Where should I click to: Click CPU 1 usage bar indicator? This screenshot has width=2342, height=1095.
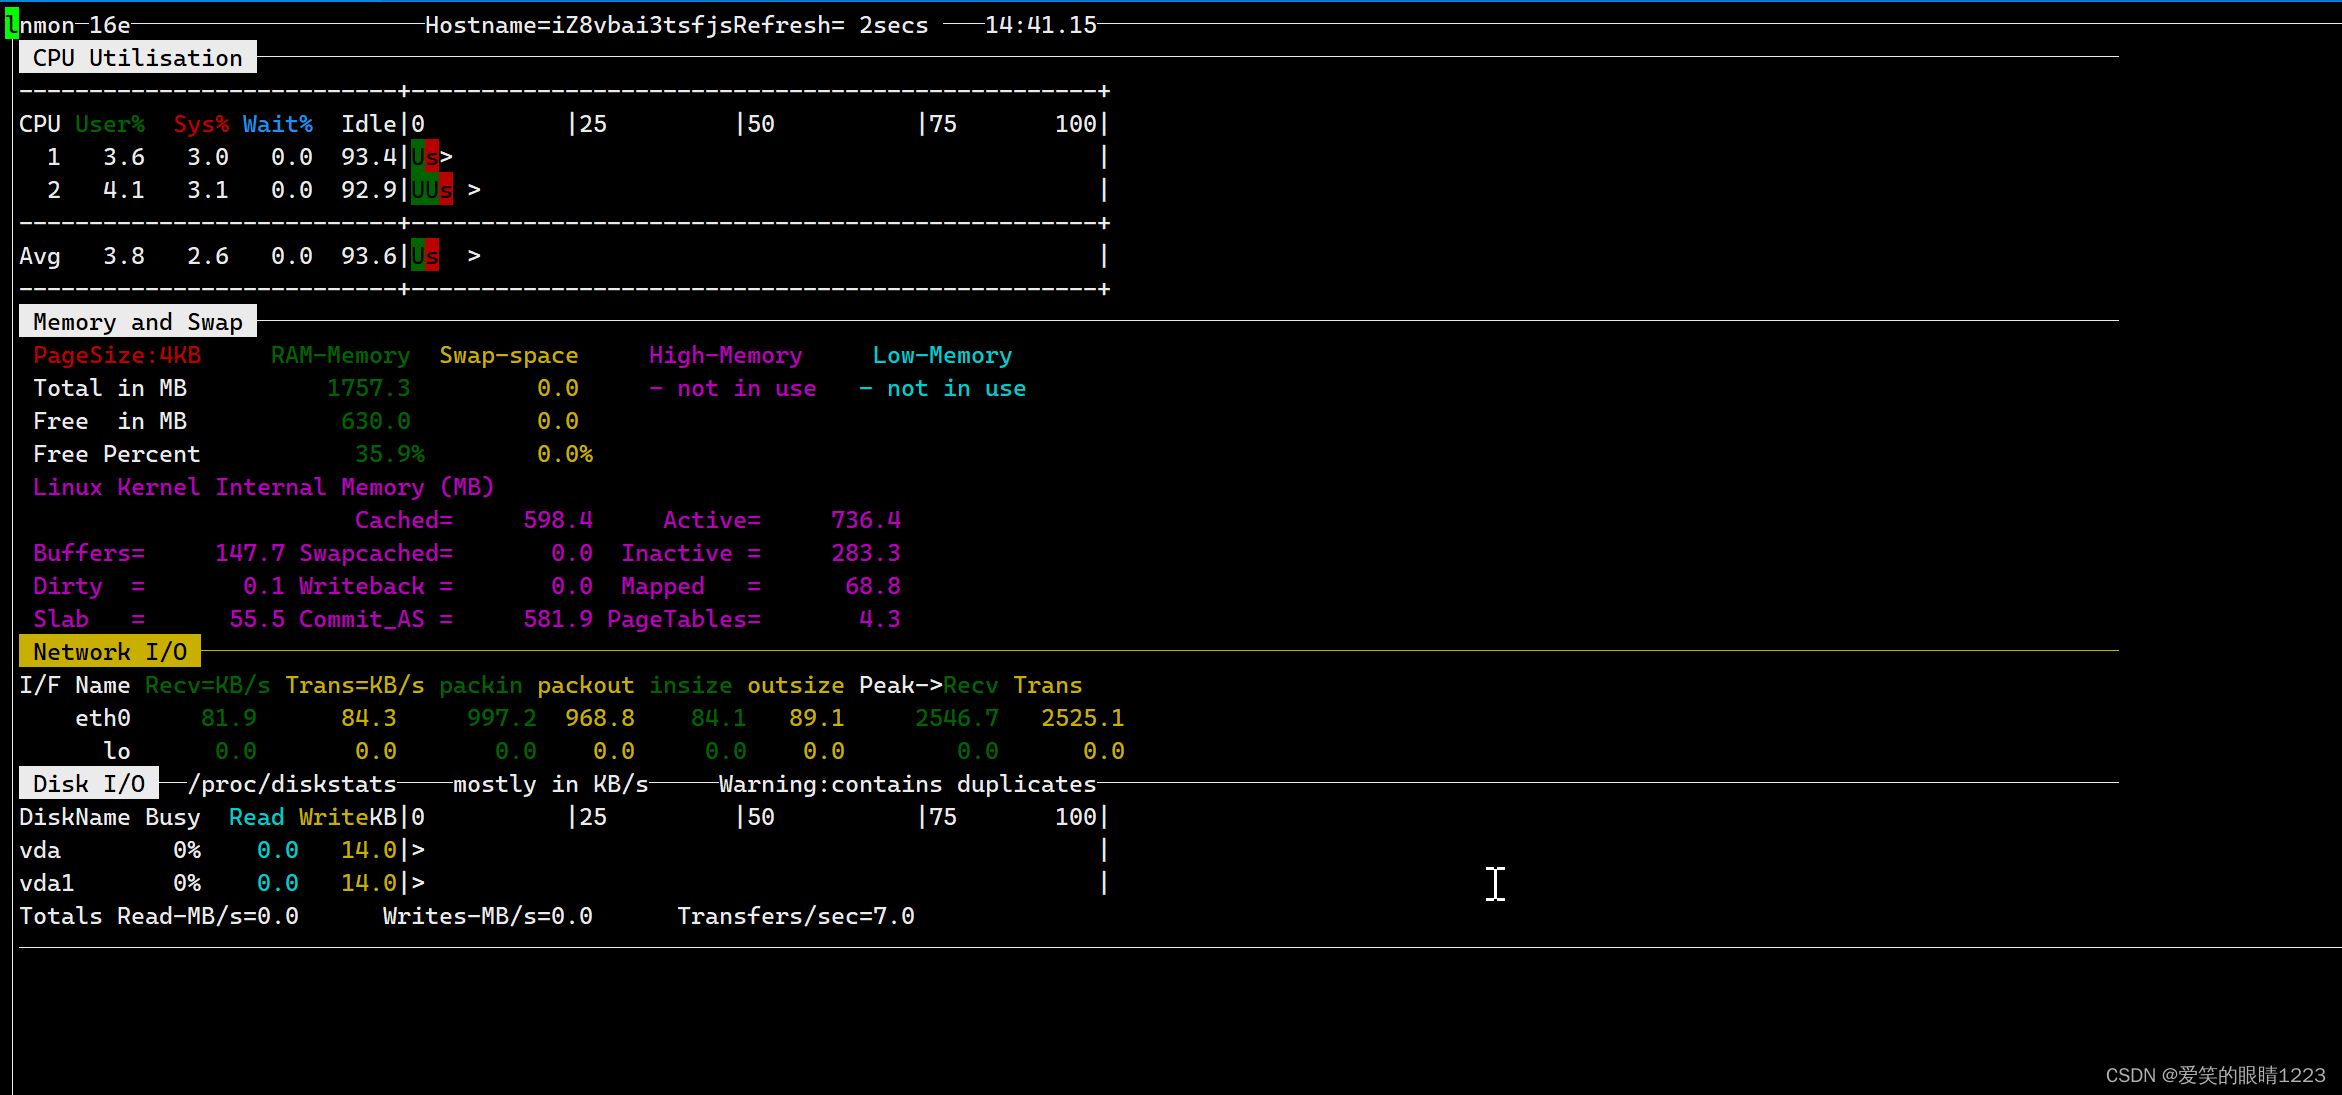pos(425,157)
